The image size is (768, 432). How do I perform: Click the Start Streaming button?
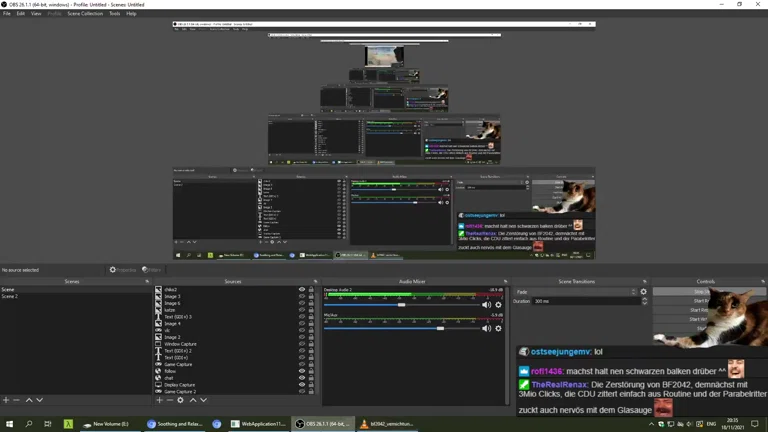(700, 292)
